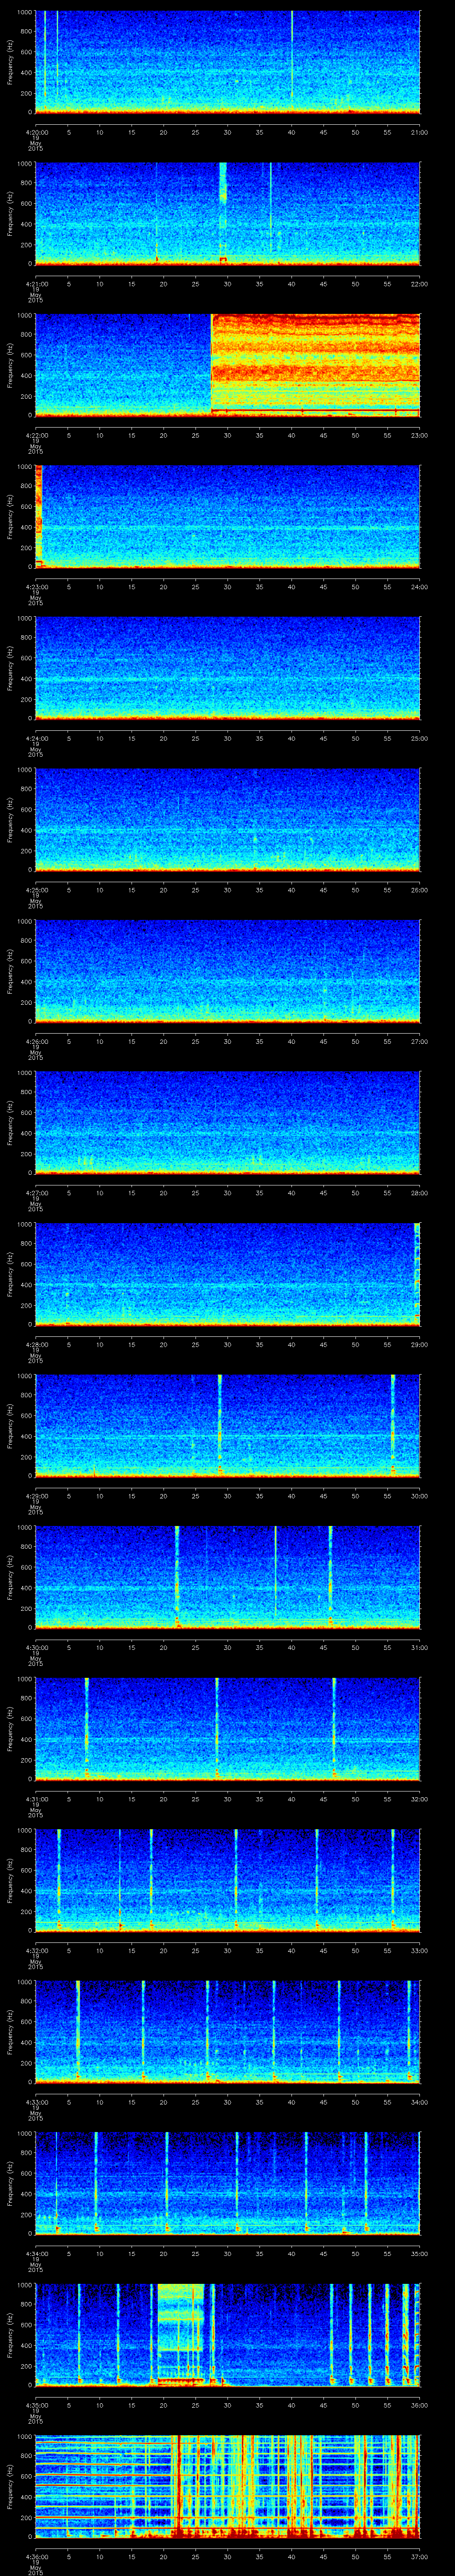The height and width of the screenshot is (2576, 455).
Task: Click the spectrogram panel starting at 4:25:00
Action: coord(228,819)
